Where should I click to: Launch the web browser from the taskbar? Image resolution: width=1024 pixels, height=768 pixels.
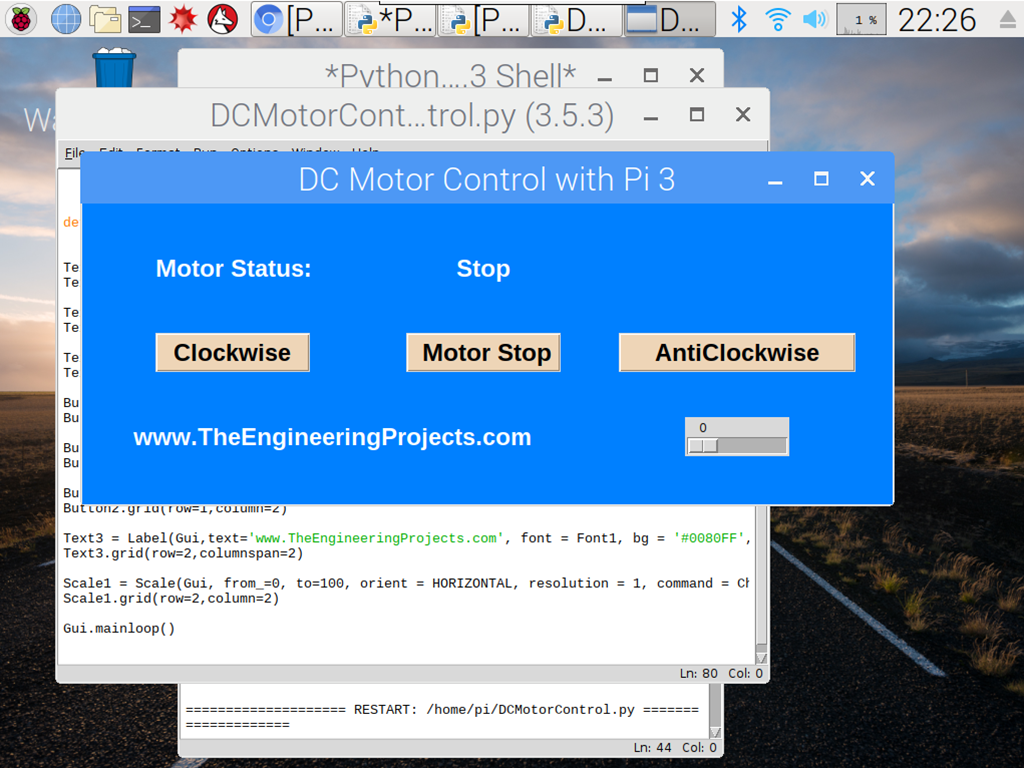[64, 18]
